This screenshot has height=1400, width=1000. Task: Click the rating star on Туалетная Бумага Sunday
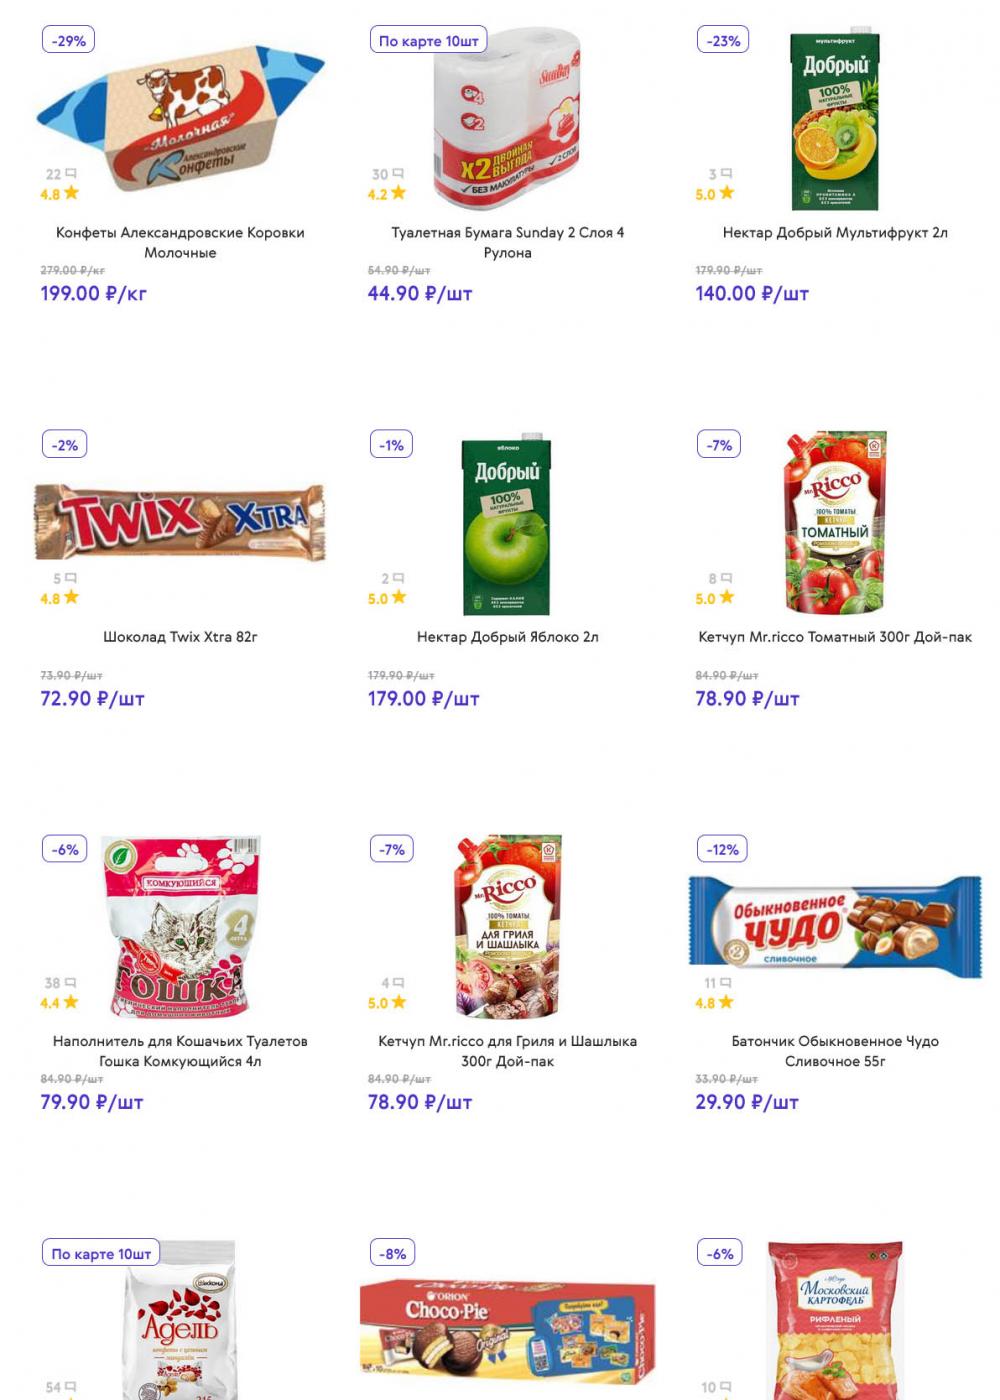pos(399,193)
